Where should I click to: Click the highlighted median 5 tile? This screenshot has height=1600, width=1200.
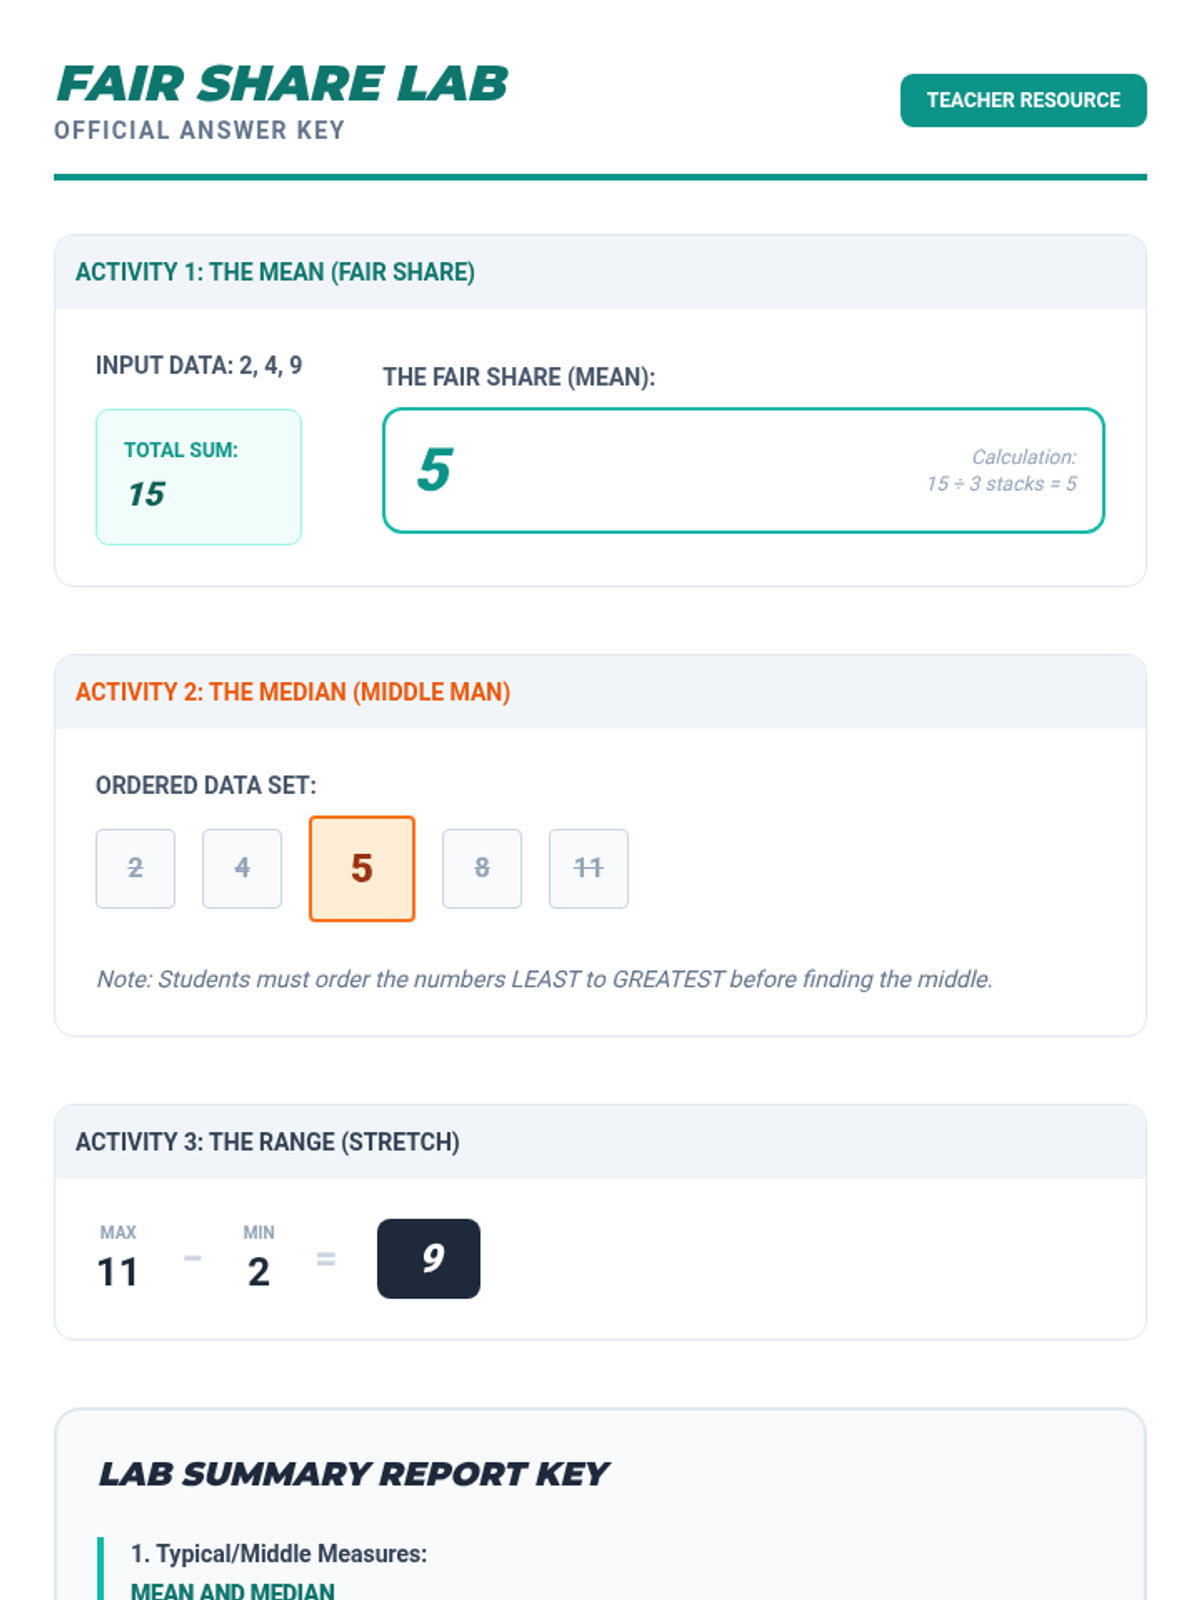pyautogui.click(x=362, y=868)
